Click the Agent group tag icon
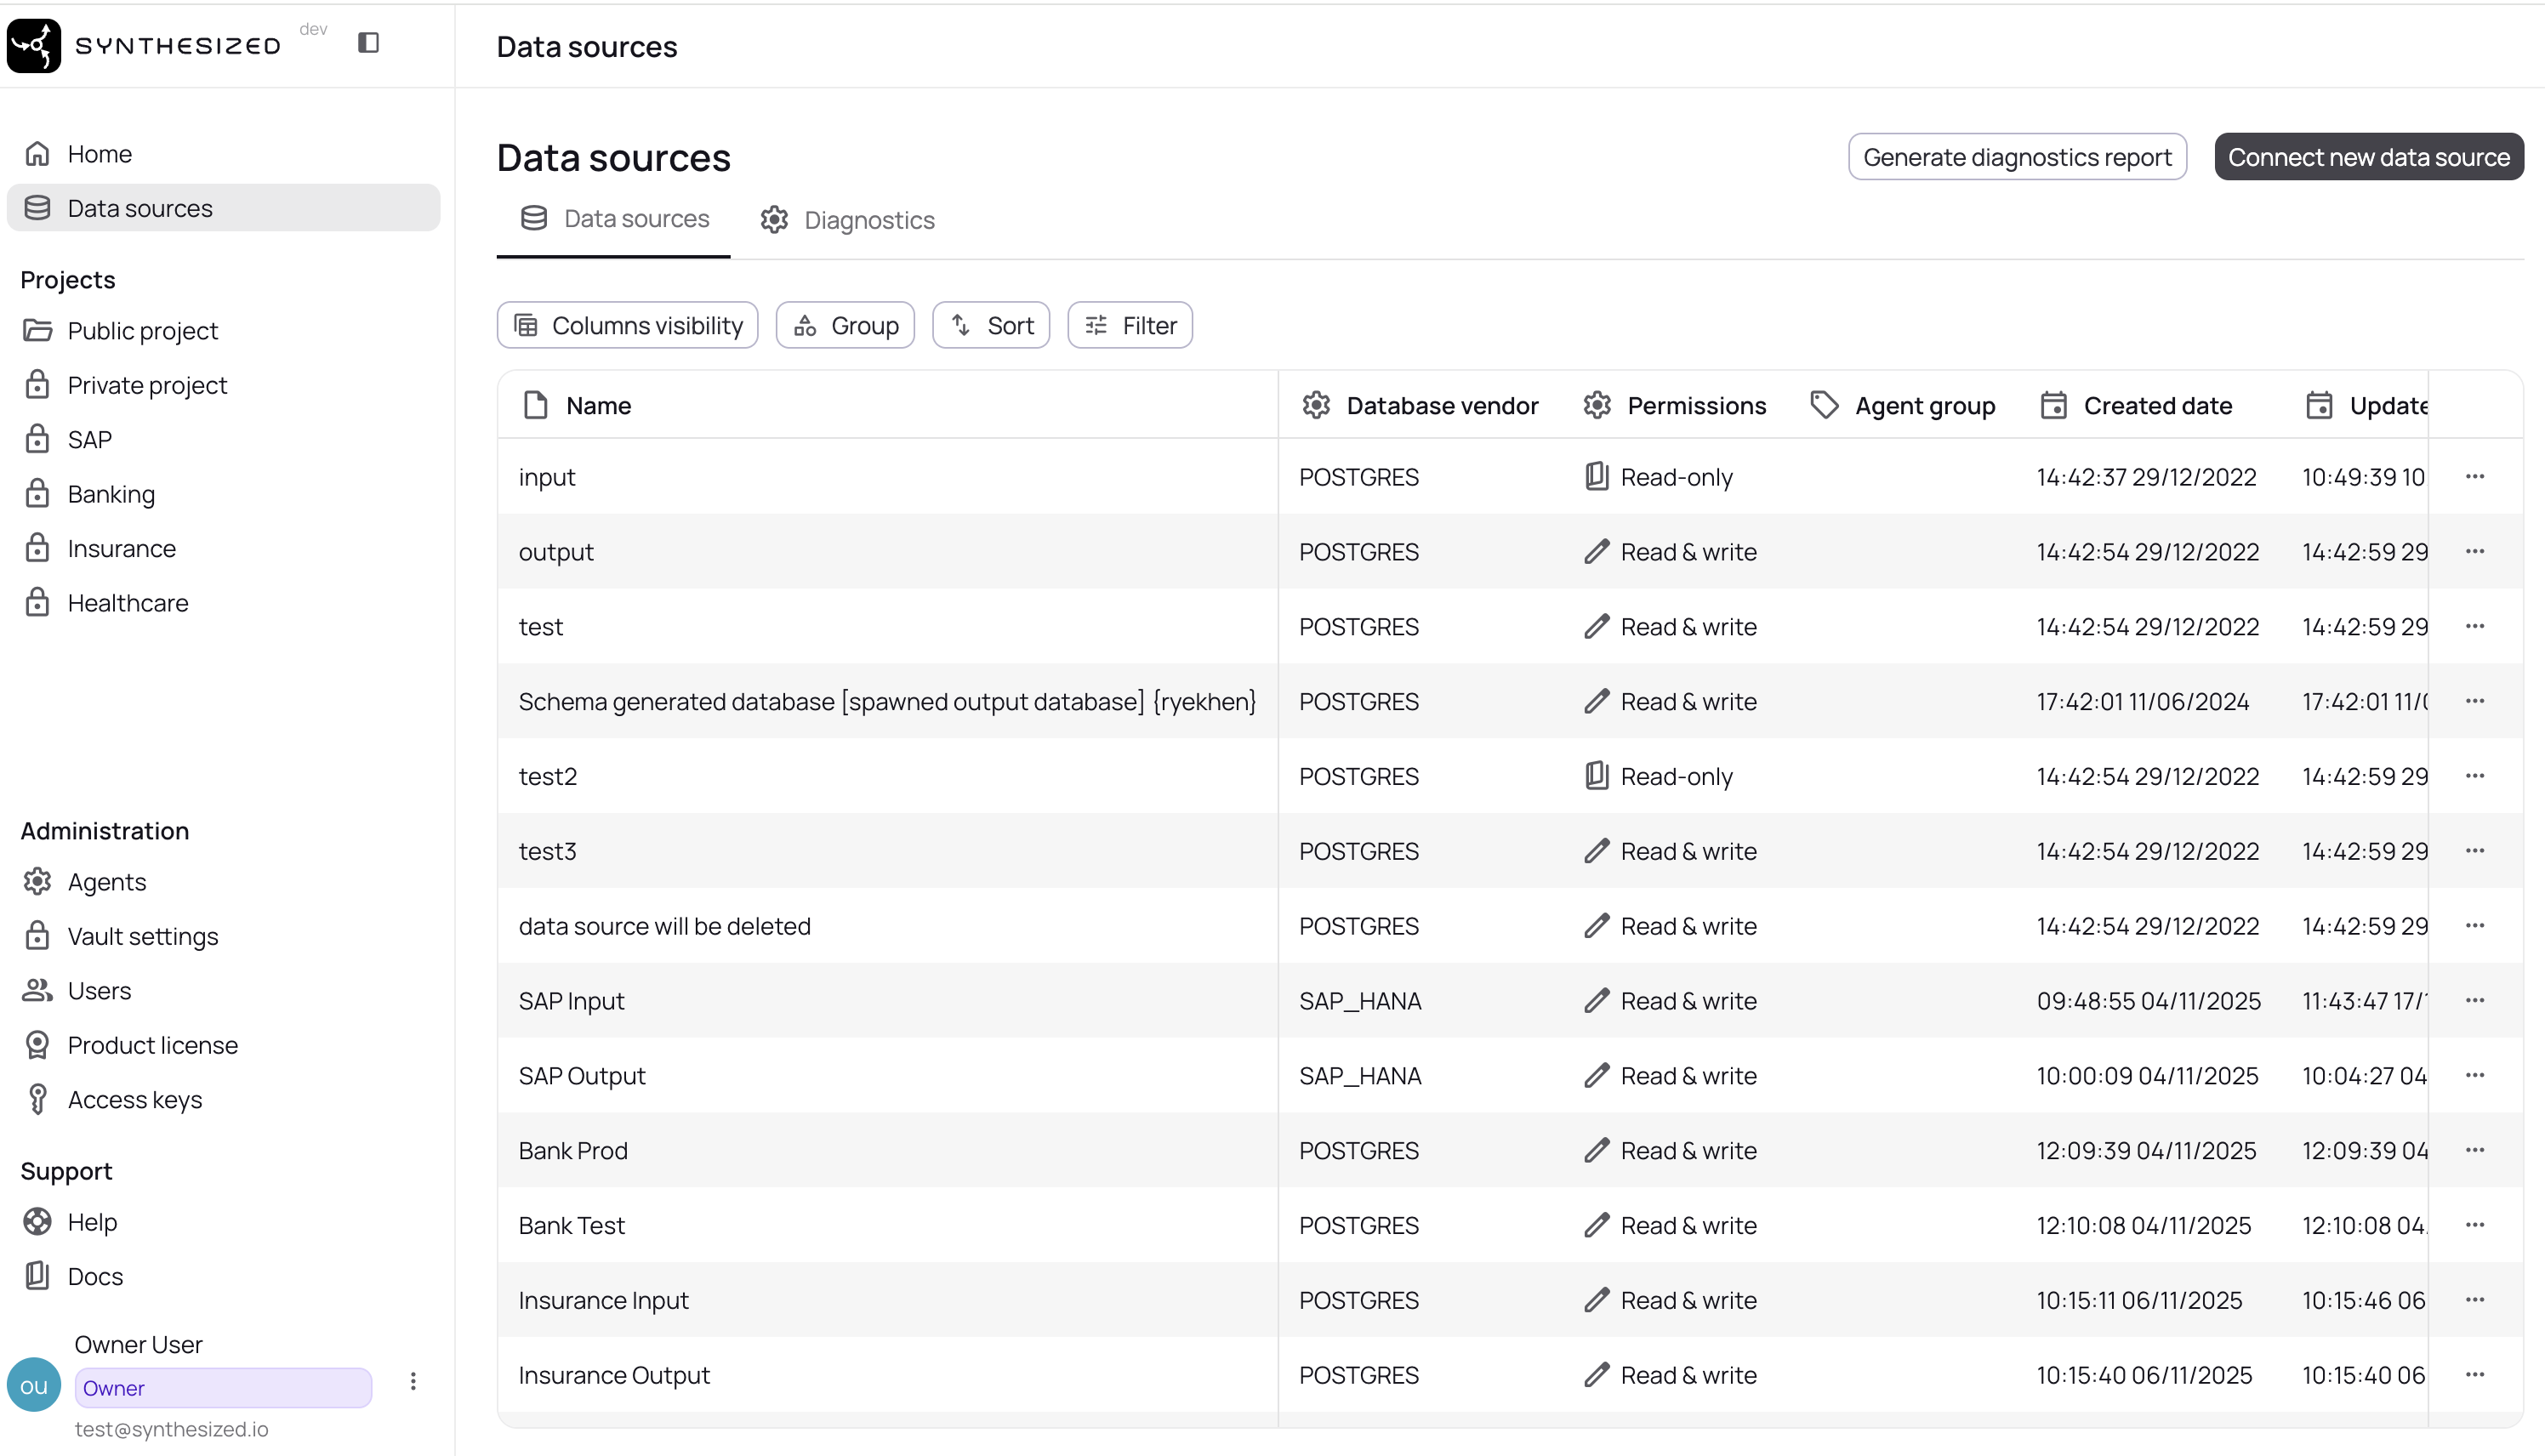Screen dimensions: 2545x1456 pyautogui.click(x=1824, y=405)
